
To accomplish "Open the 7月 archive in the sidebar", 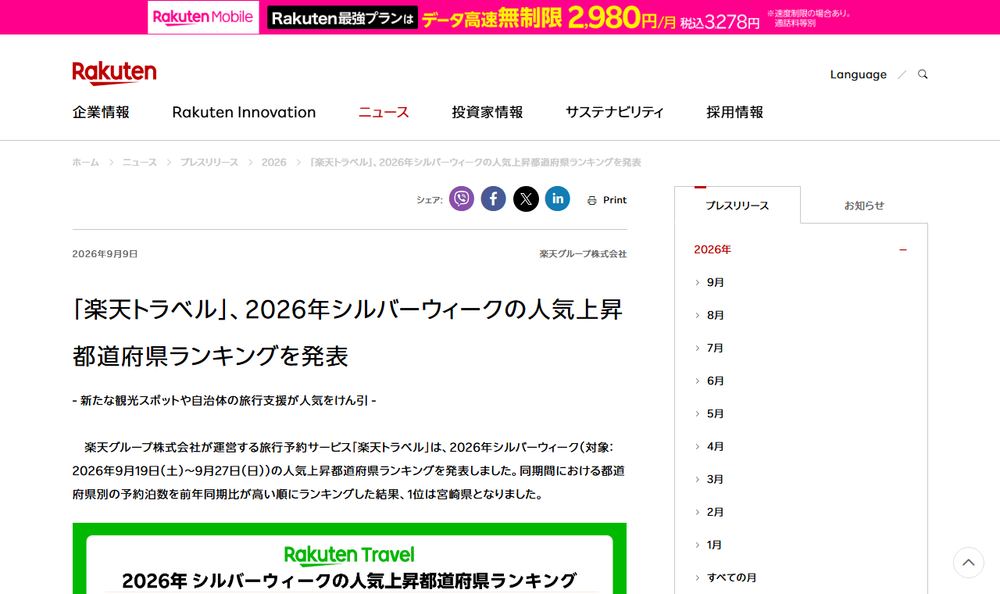I will point(715,348).
